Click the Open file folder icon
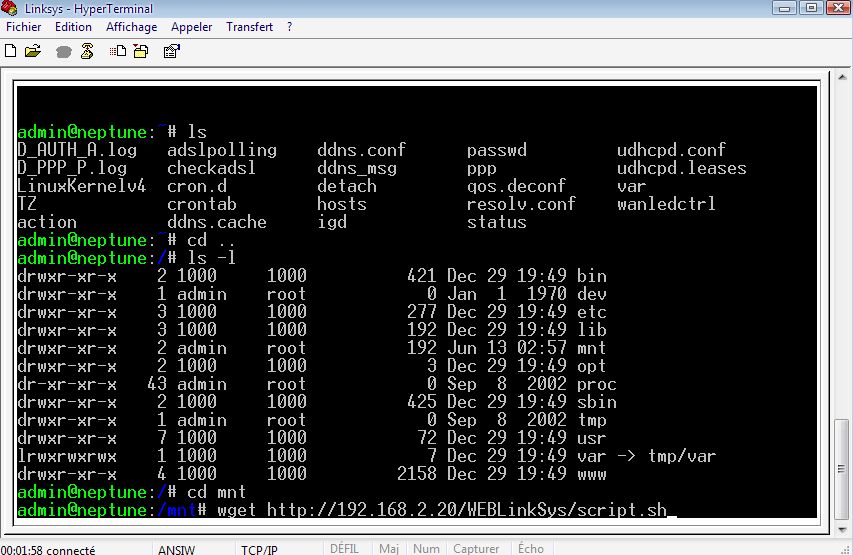This screenshot has height=555, width=853. [33, 51]
